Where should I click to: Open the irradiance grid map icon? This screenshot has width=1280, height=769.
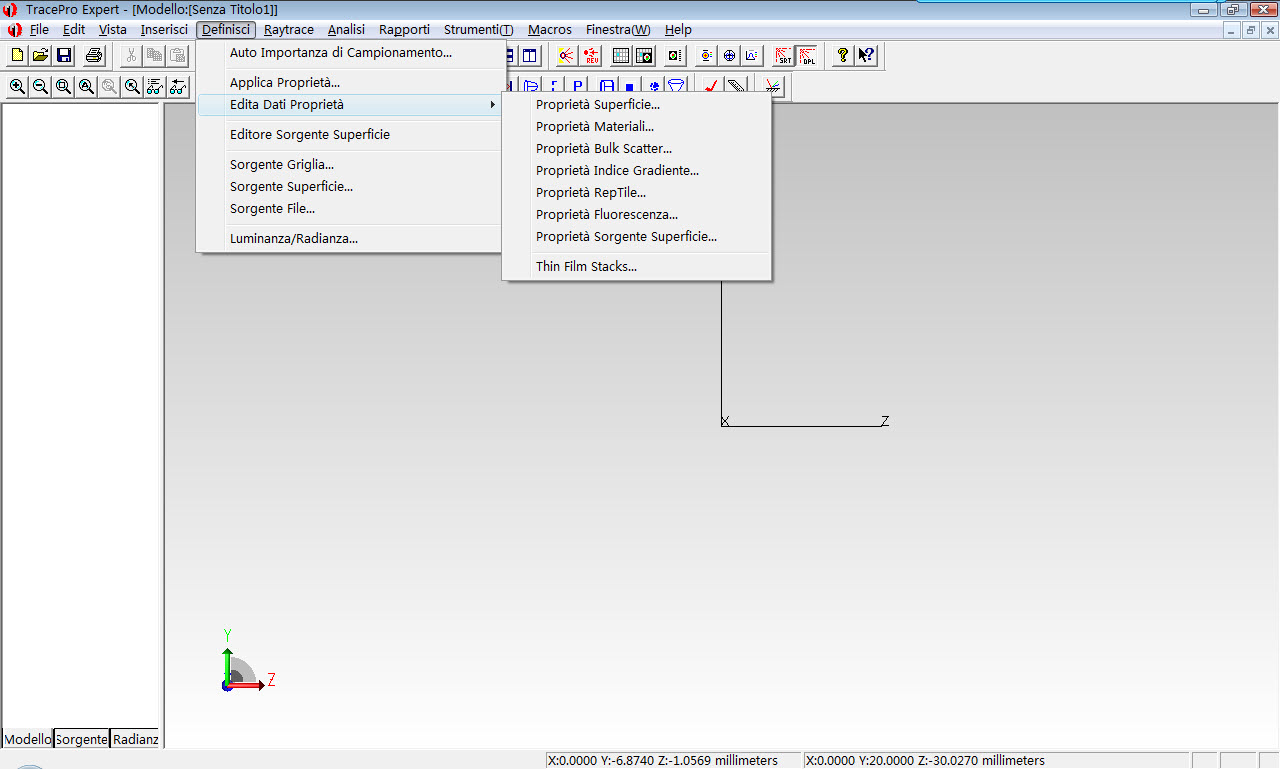click(x=621, y=55)
